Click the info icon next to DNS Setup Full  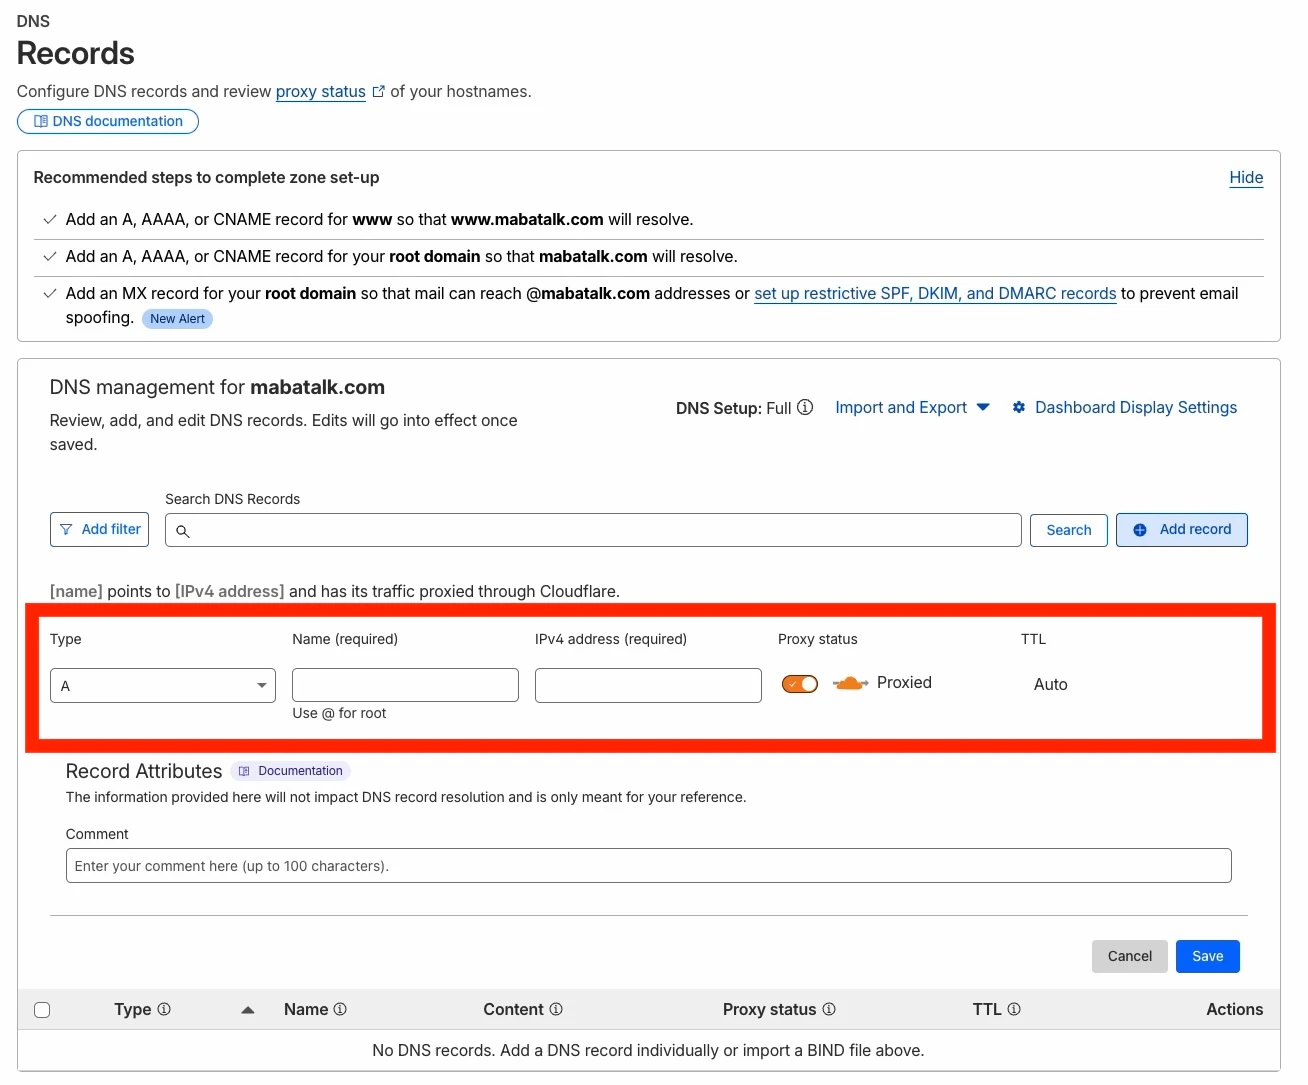click(x=805, y=407)
